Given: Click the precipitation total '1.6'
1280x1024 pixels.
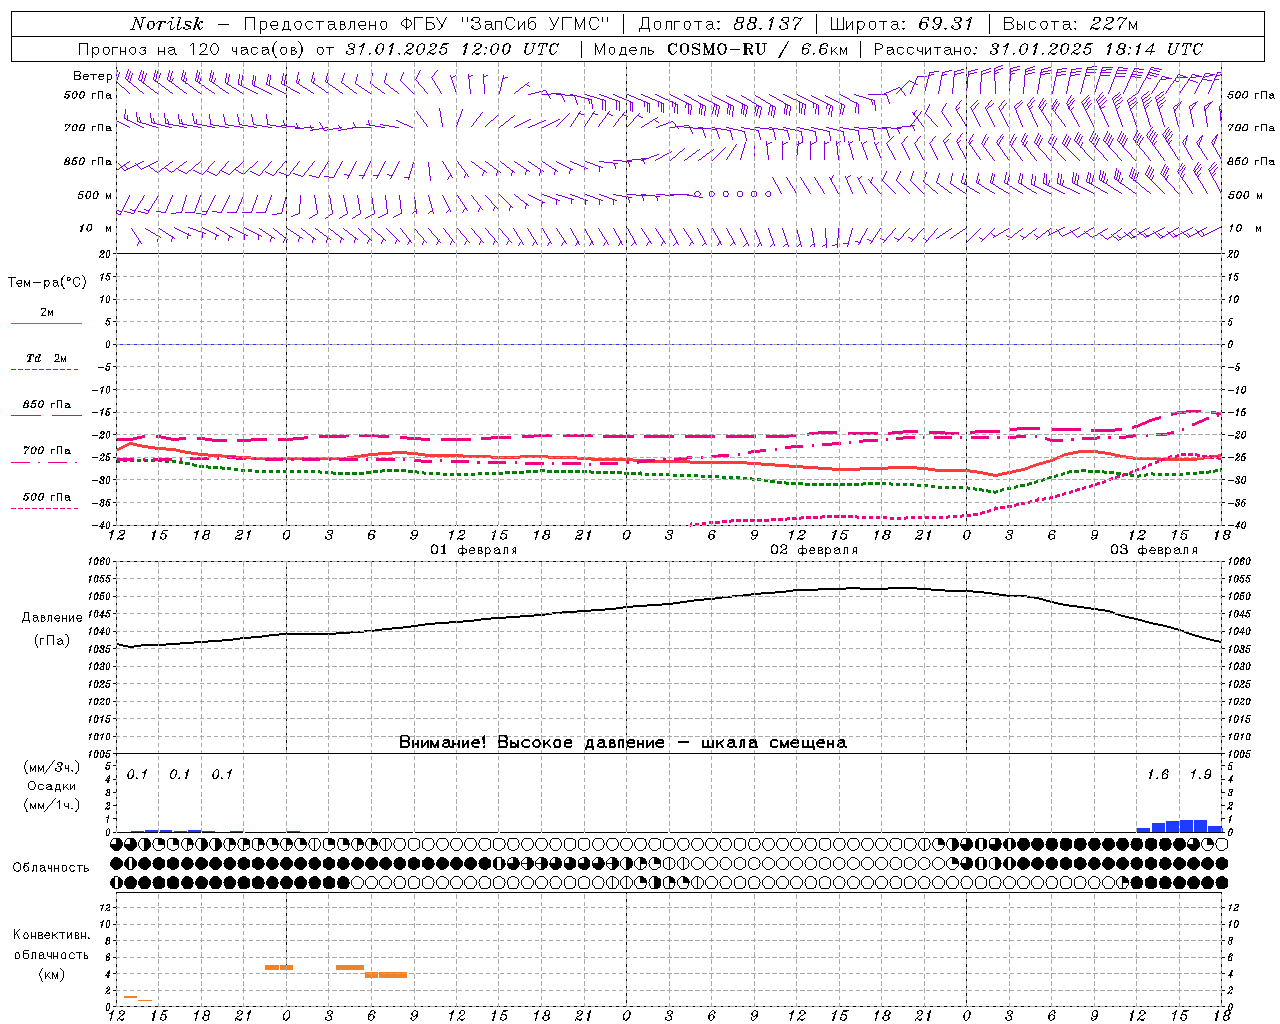Looking at the screenshot, I should click(x=1158, y=774).
